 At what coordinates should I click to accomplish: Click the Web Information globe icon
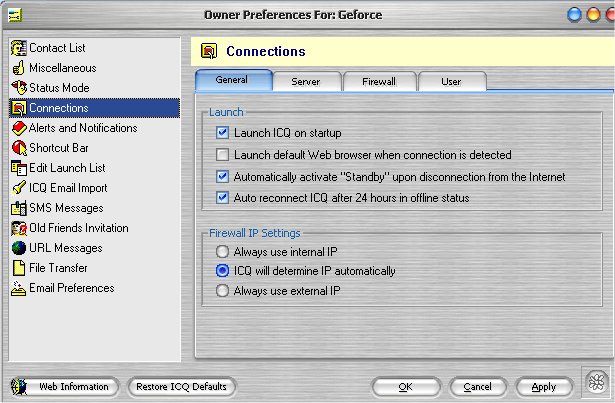pyautogui.click(x=19, y=387)
